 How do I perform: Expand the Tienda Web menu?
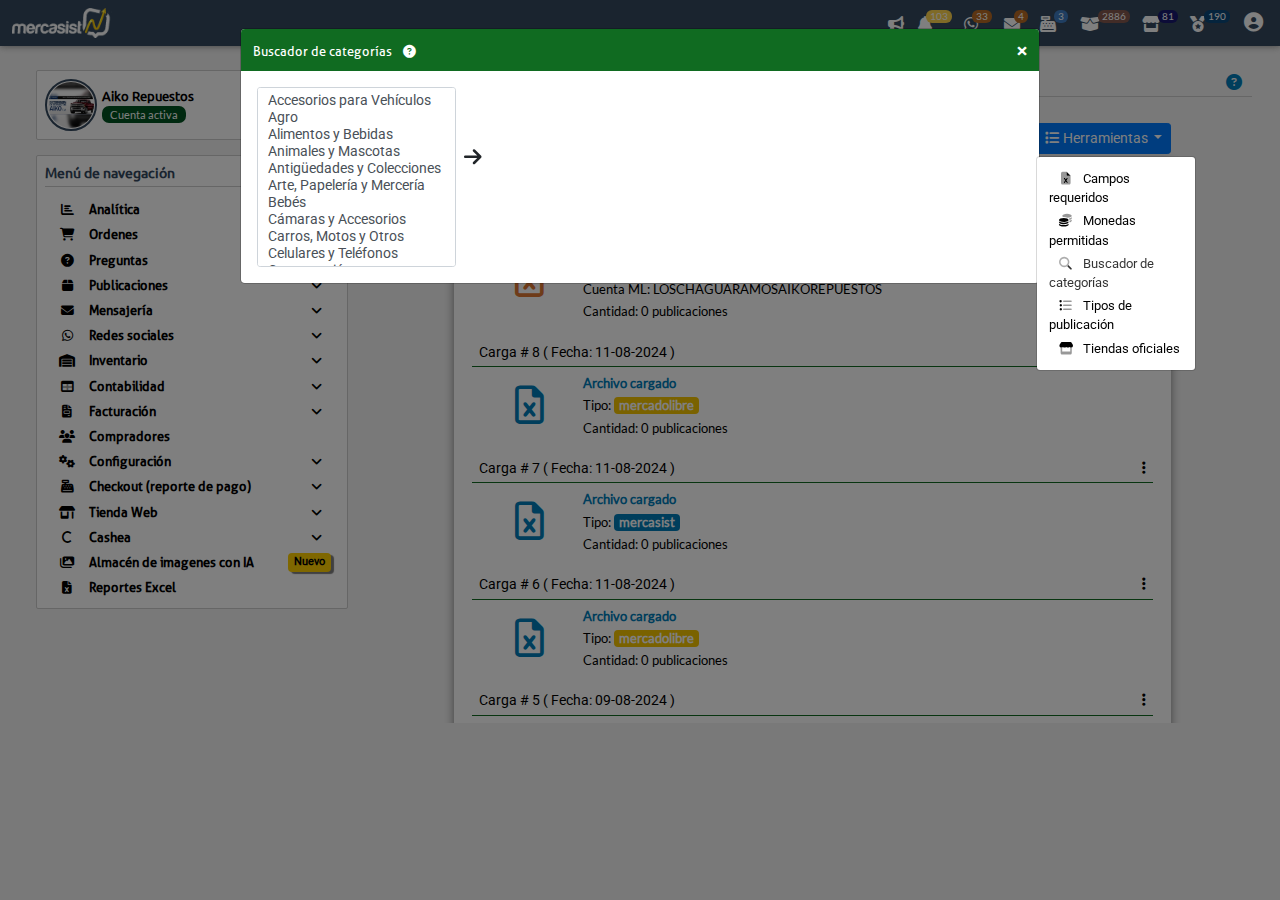[316, 512]
